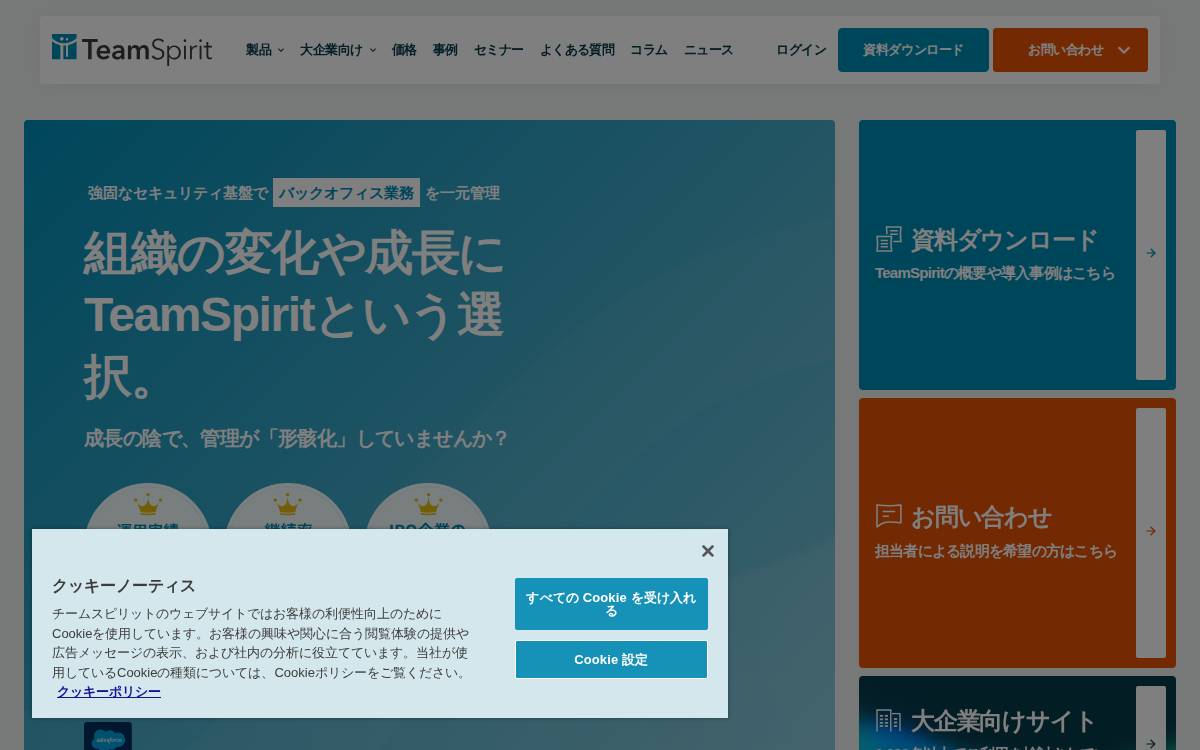Image resolution: width=1200 pixels, height=750 pixels.
Task: Open よくある質問 in the navigation
Action: 577,50
